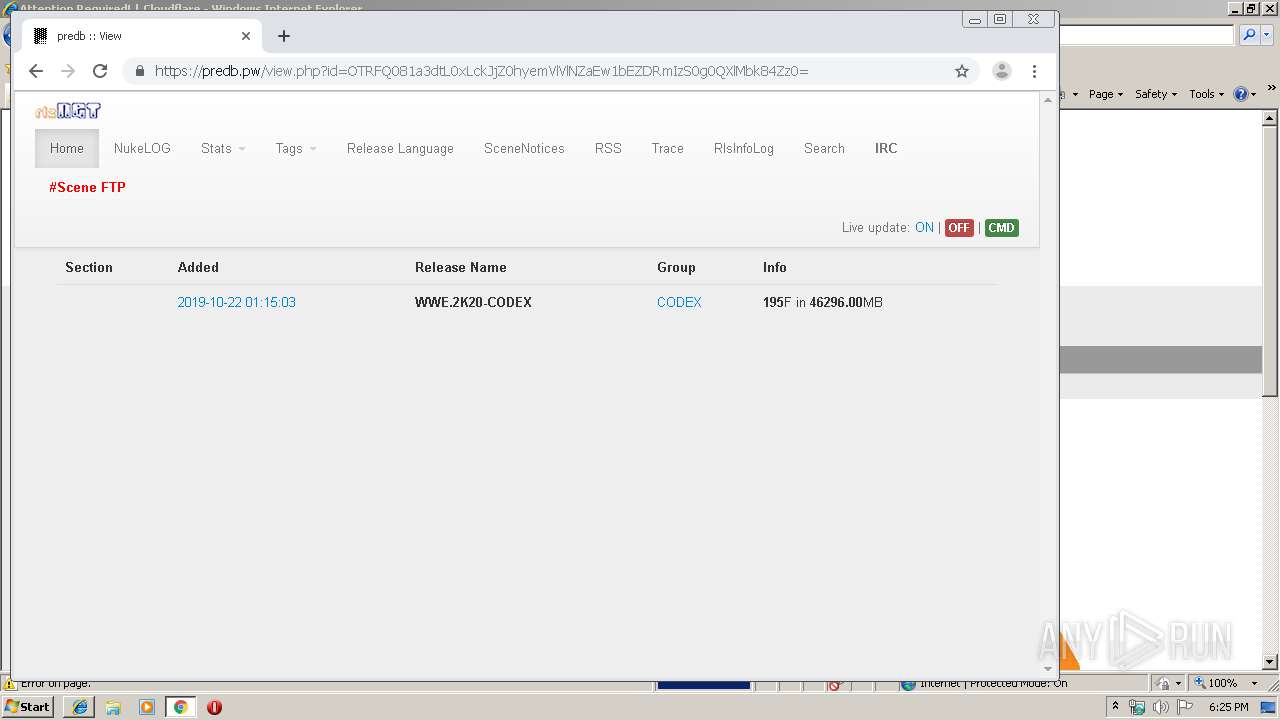
Task: Click the 46296.00MB info text
Action: [846, 302]
